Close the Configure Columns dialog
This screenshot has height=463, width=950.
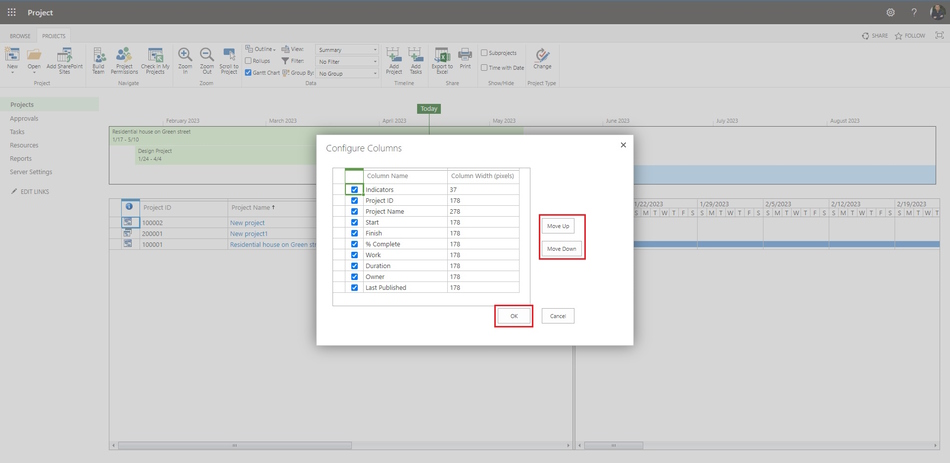(623, 145)
